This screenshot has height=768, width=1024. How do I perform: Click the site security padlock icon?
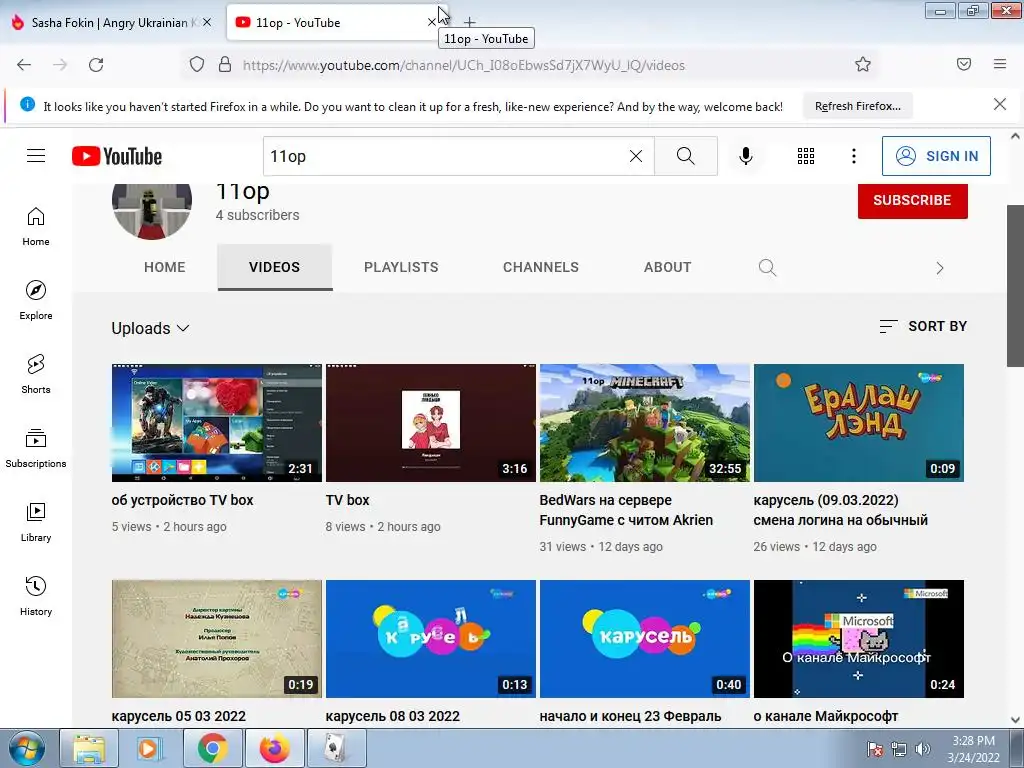[x=225, y=64]
